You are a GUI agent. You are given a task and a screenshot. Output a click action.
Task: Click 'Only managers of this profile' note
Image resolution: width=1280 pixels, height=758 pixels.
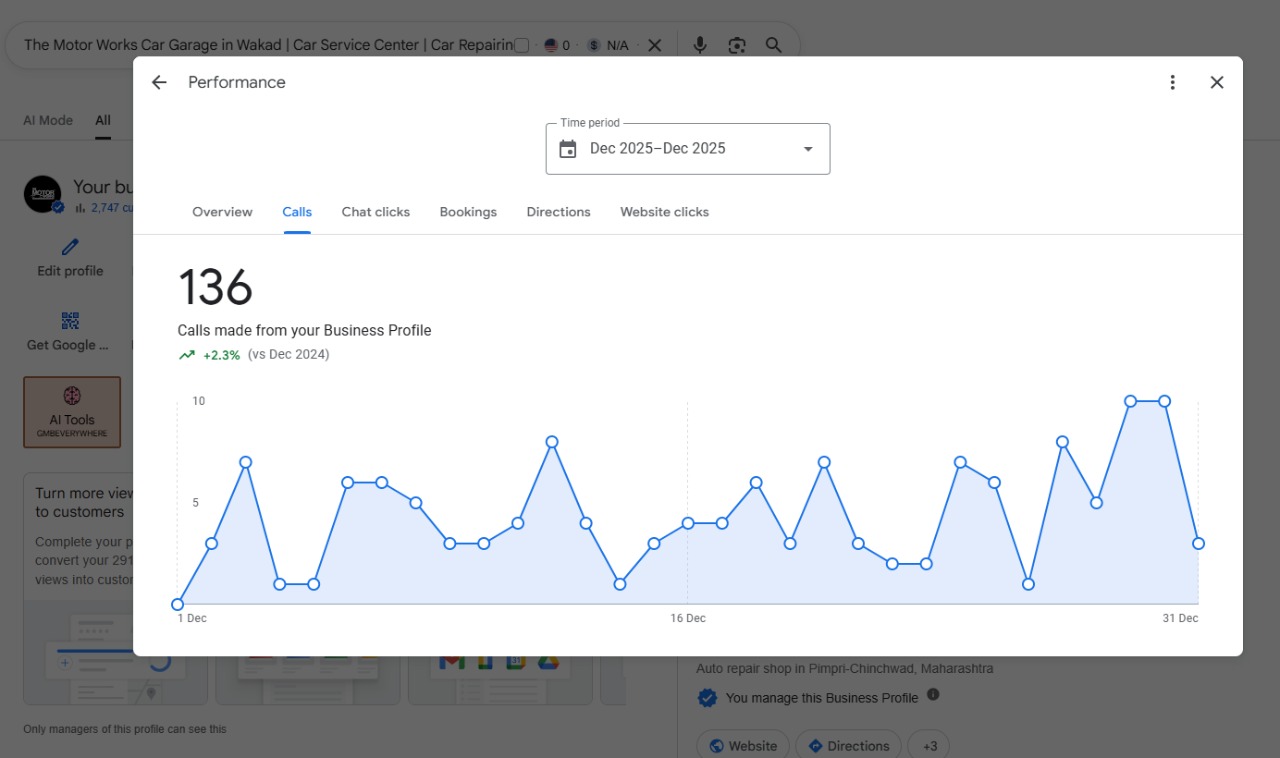(125, 729)
